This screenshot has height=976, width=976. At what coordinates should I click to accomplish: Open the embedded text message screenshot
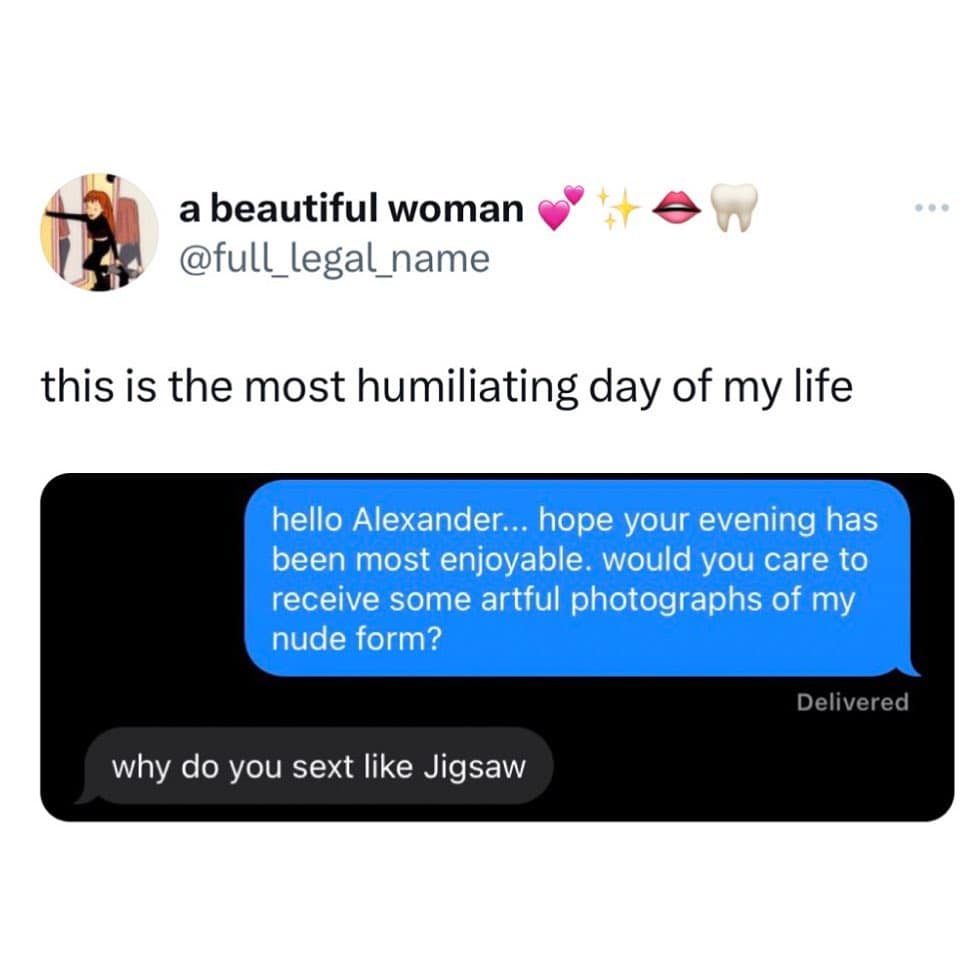pyautogui.click(x=497, y=647)
